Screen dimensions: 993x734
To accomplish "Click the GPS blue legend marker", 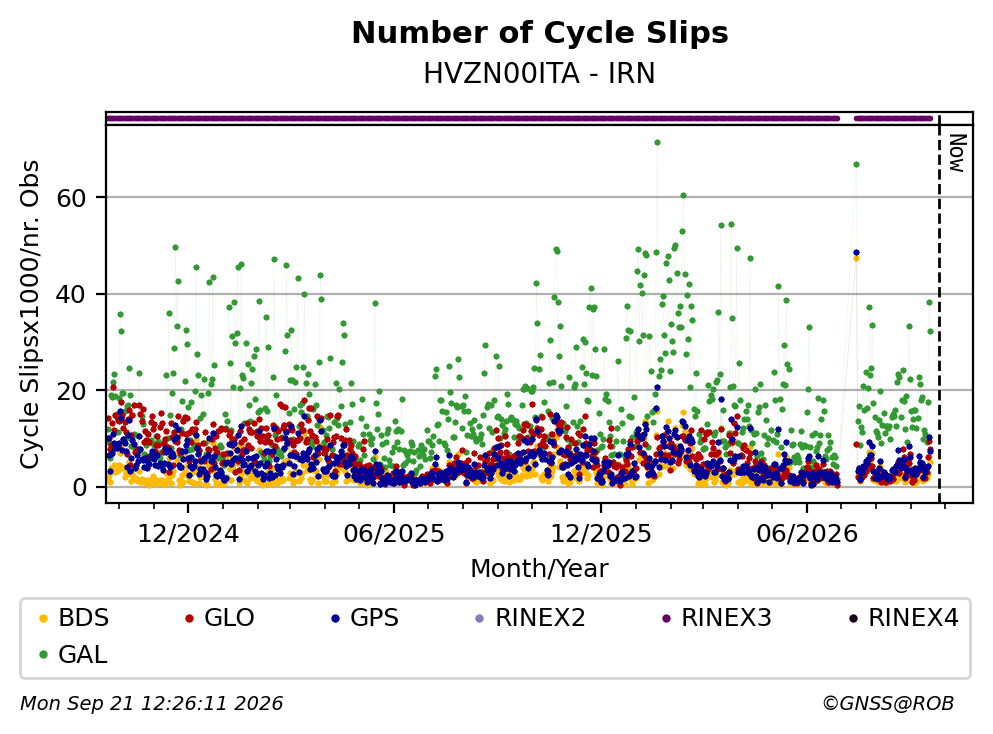I will [335, 618].
